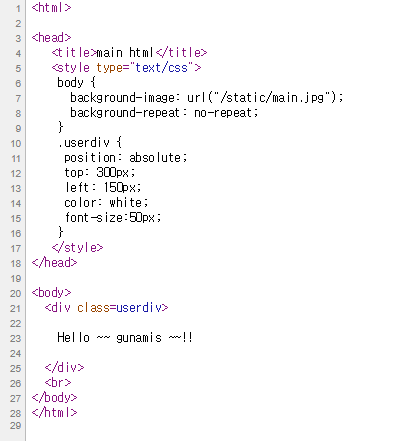Click the closing </html> tag
Viewport: 396px width, 441px height.
tap(54, 412)
